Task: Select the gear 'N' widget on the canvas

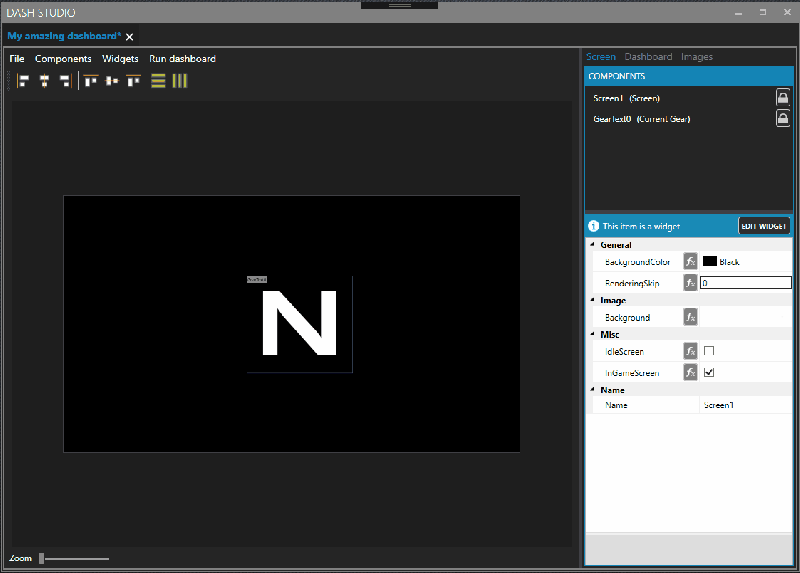Action: pos(299,323)
